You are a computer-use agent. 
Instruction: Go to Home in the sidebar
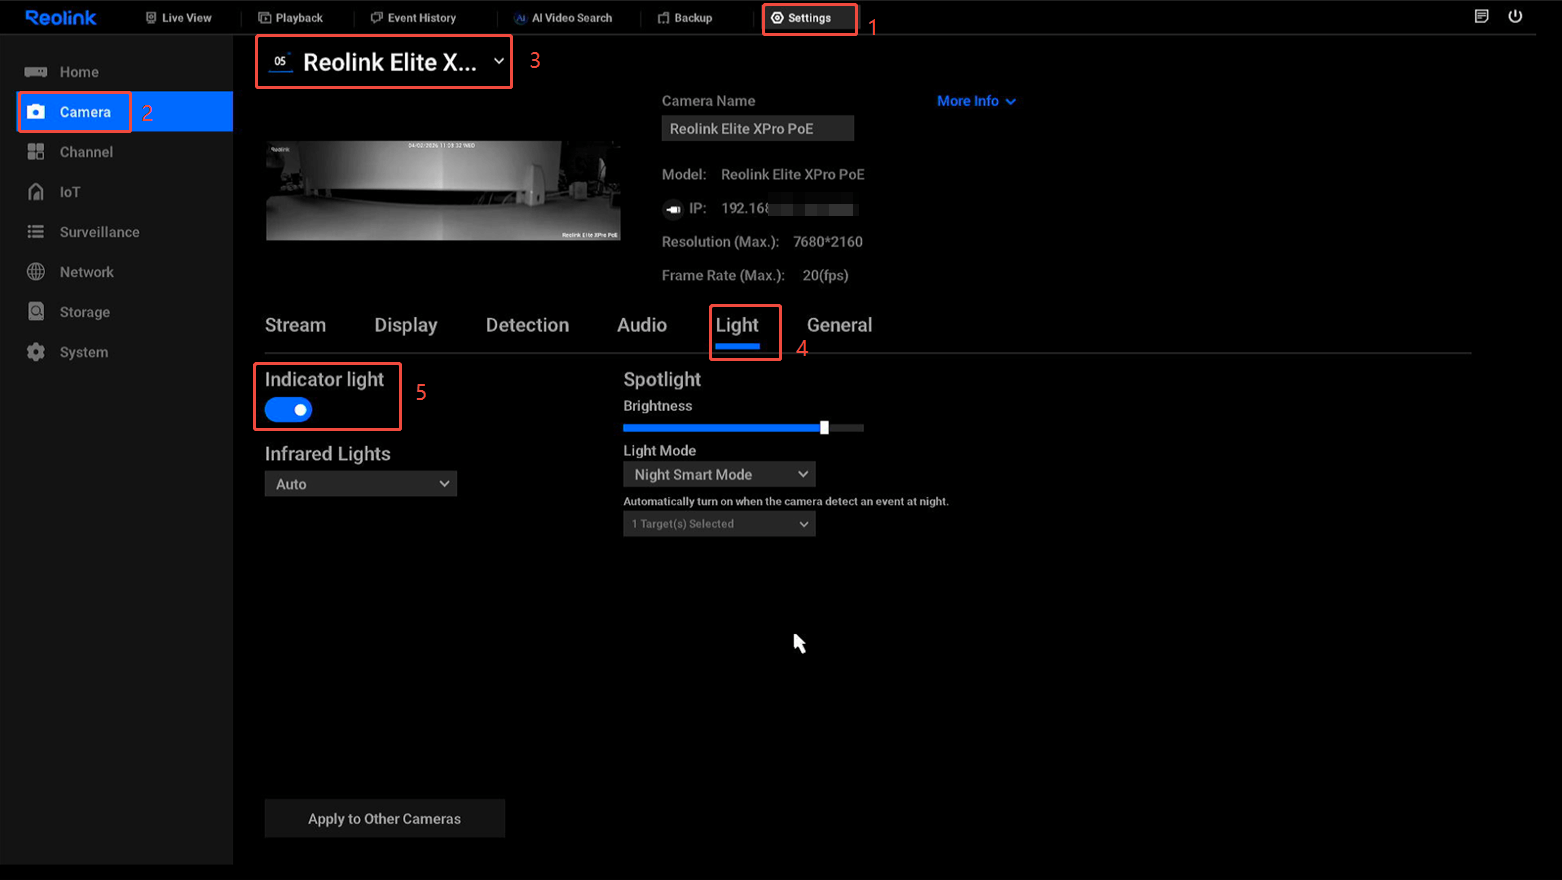[78, 72]
